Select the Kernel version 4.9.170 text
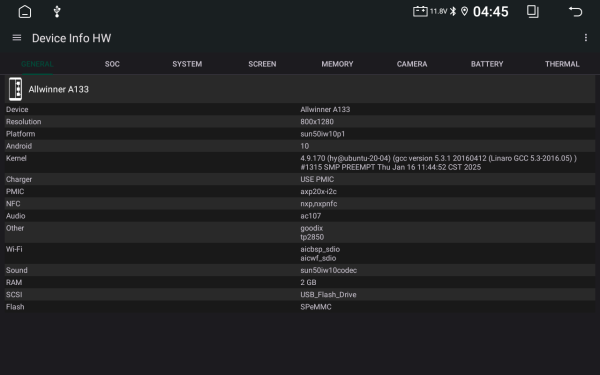 (439, 163)
